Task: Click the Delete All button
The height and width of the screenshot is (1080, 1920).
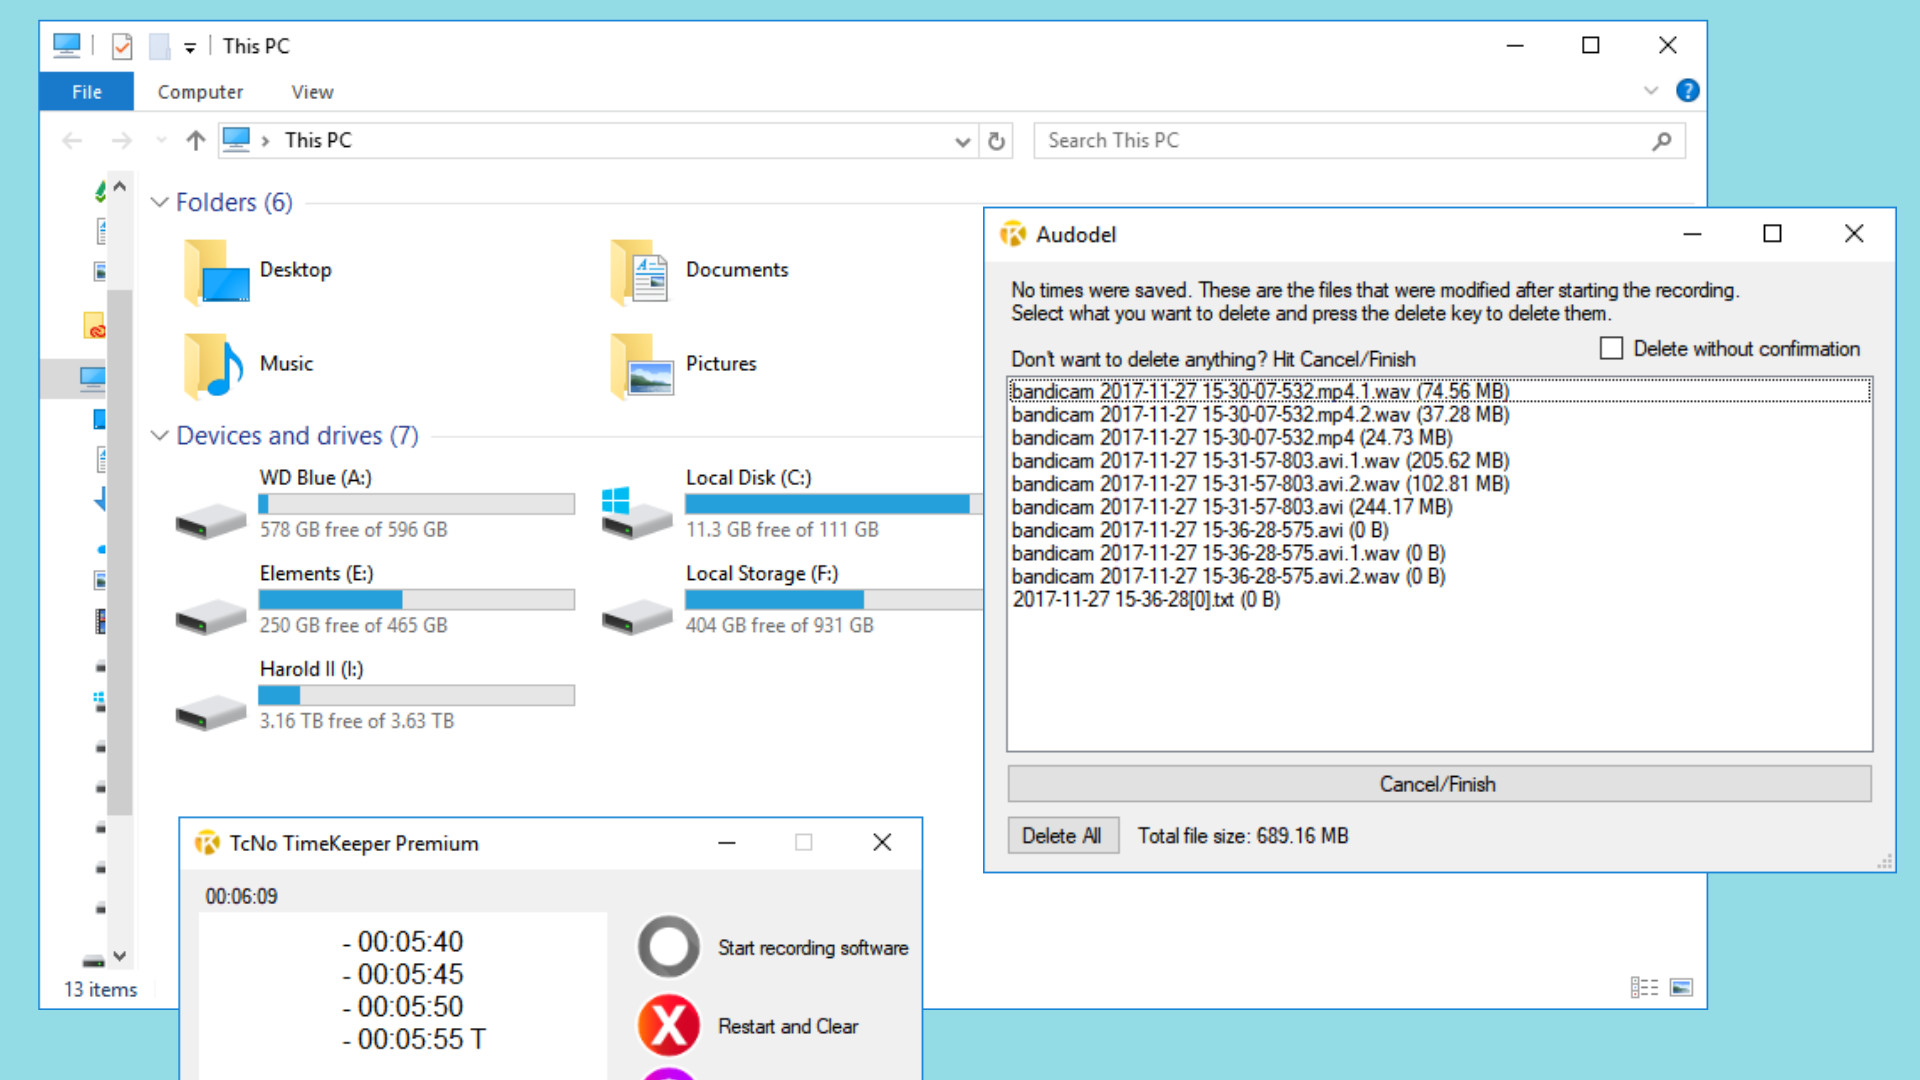Action: coord(1063,835)
